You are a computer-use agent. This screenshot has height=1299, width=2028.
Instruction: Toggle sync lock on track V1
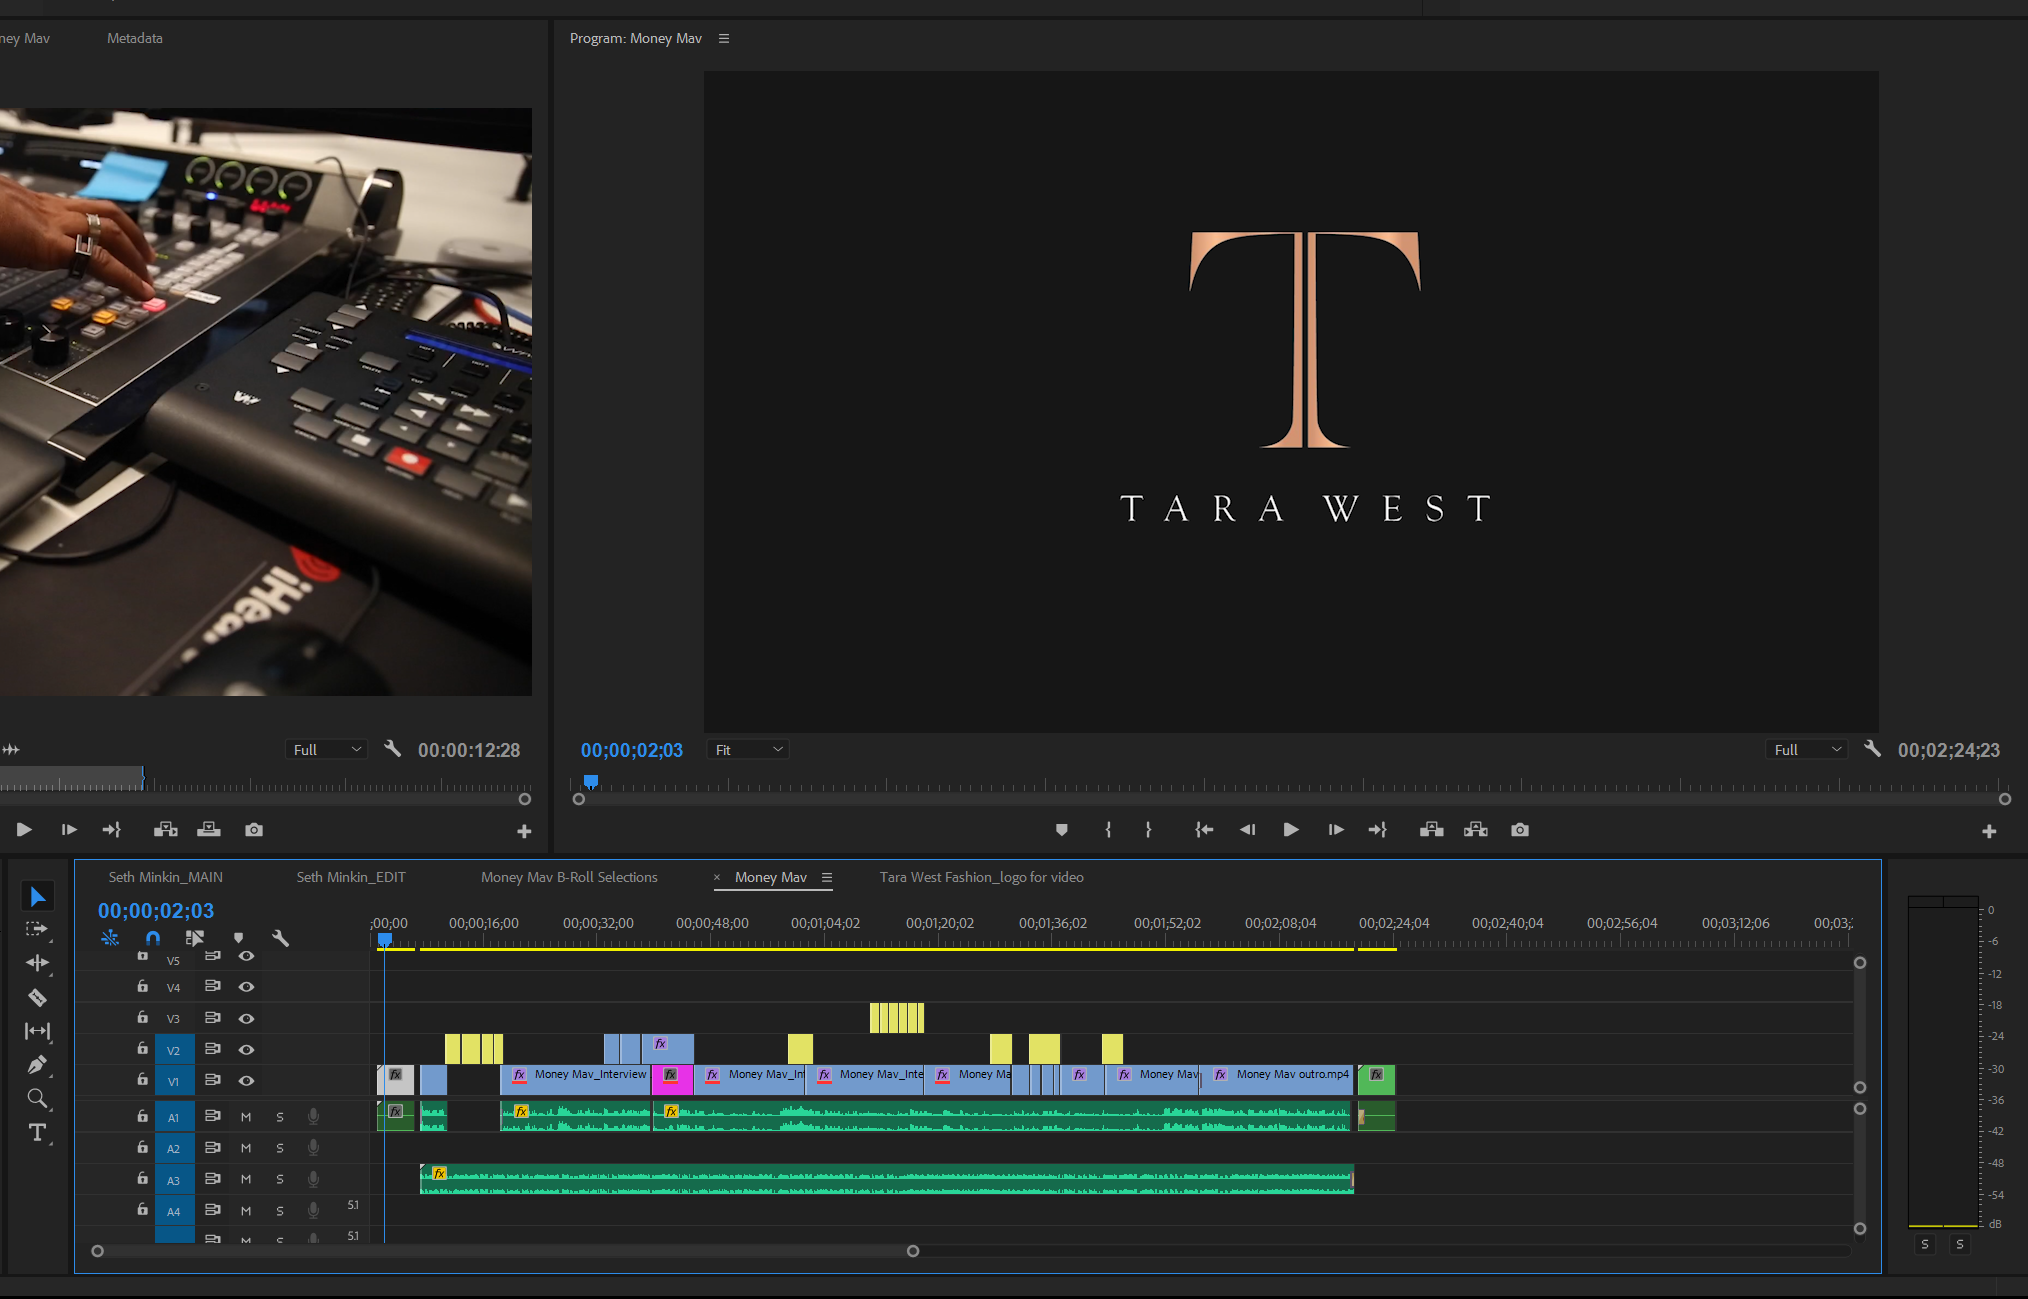coord(212,1080)
